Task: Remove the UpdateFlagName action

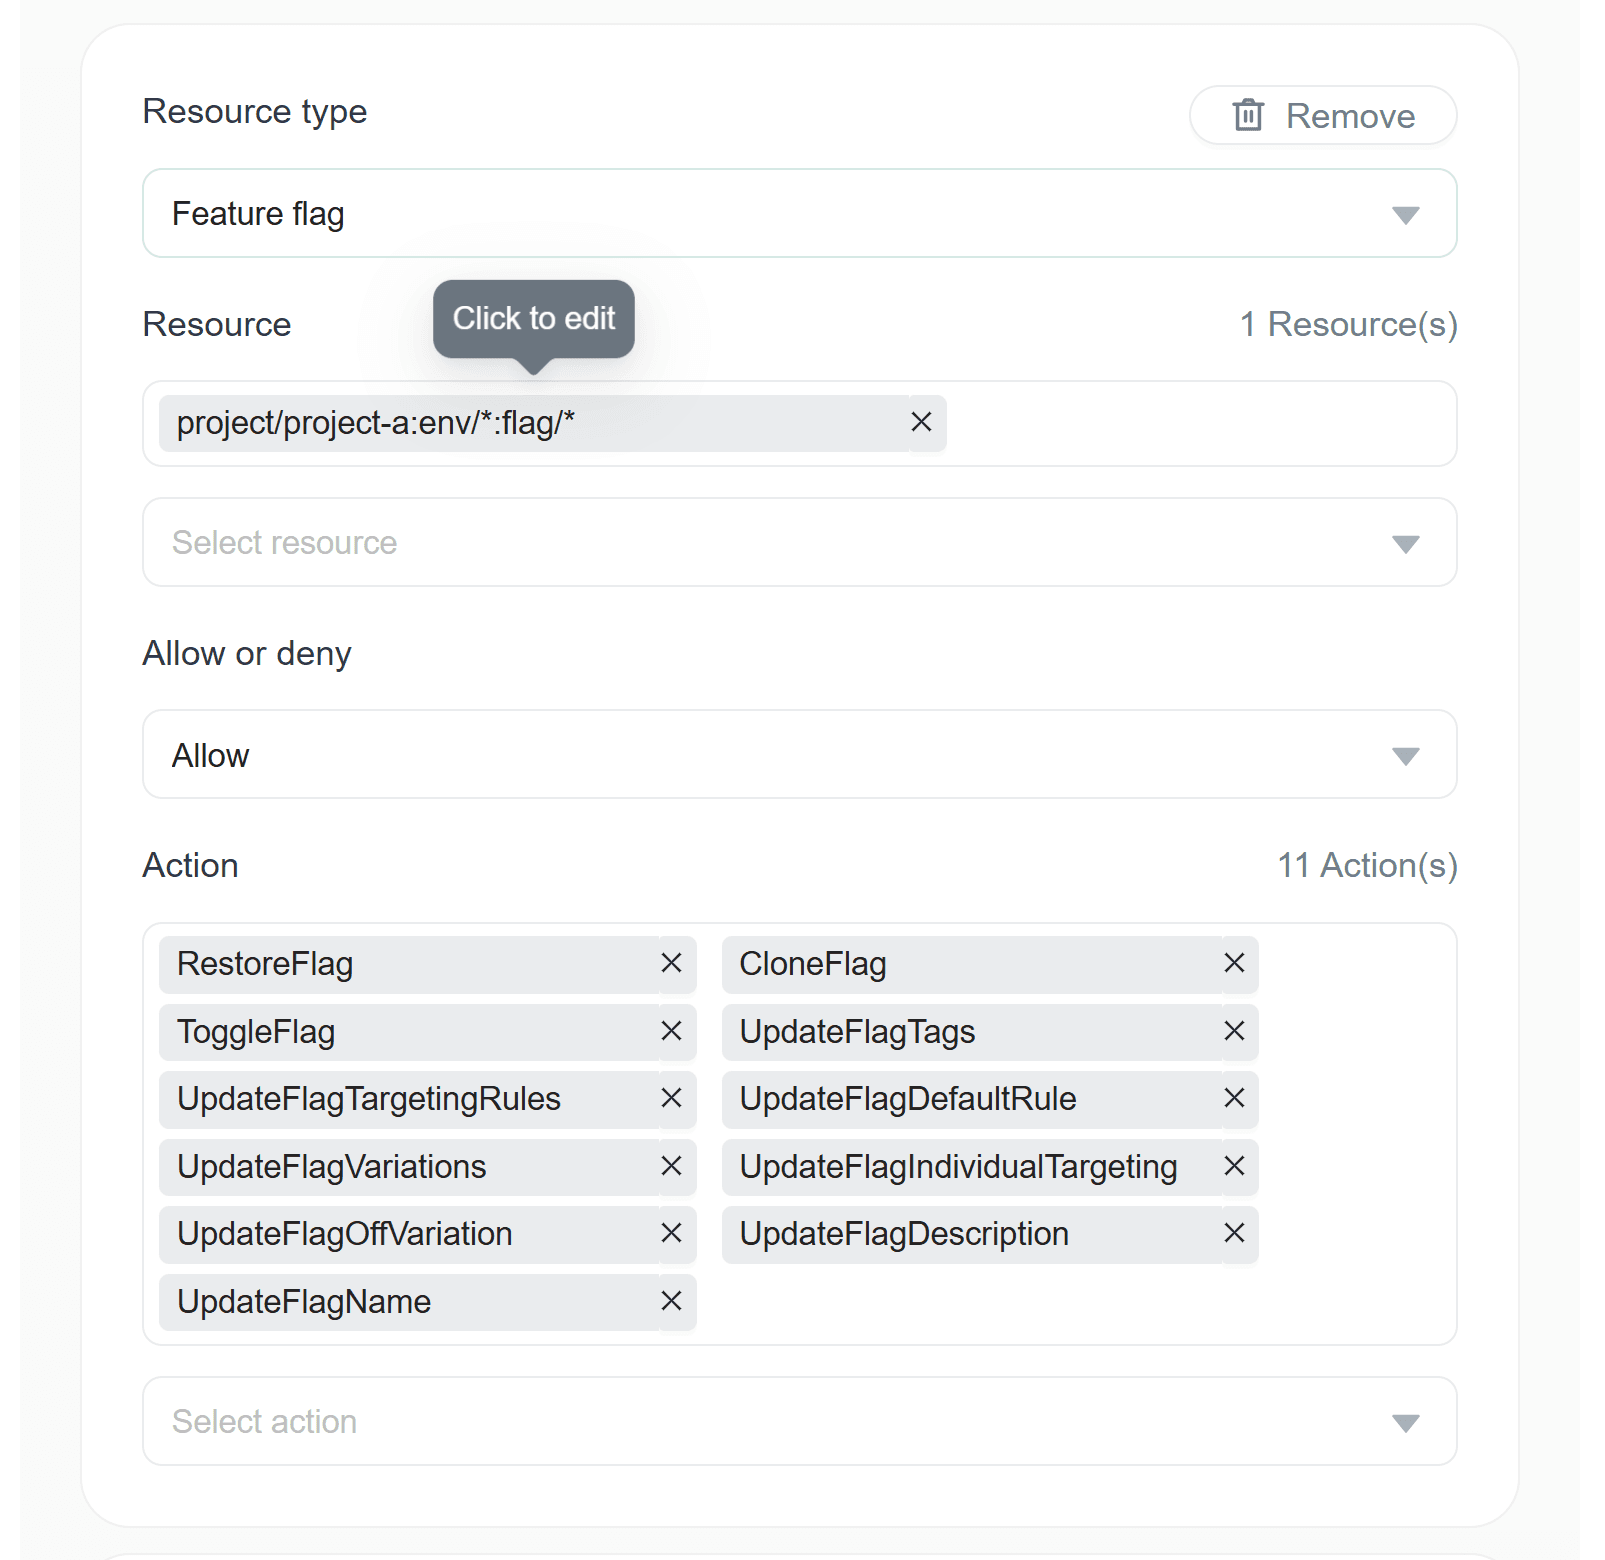Action: (671, 1302)
